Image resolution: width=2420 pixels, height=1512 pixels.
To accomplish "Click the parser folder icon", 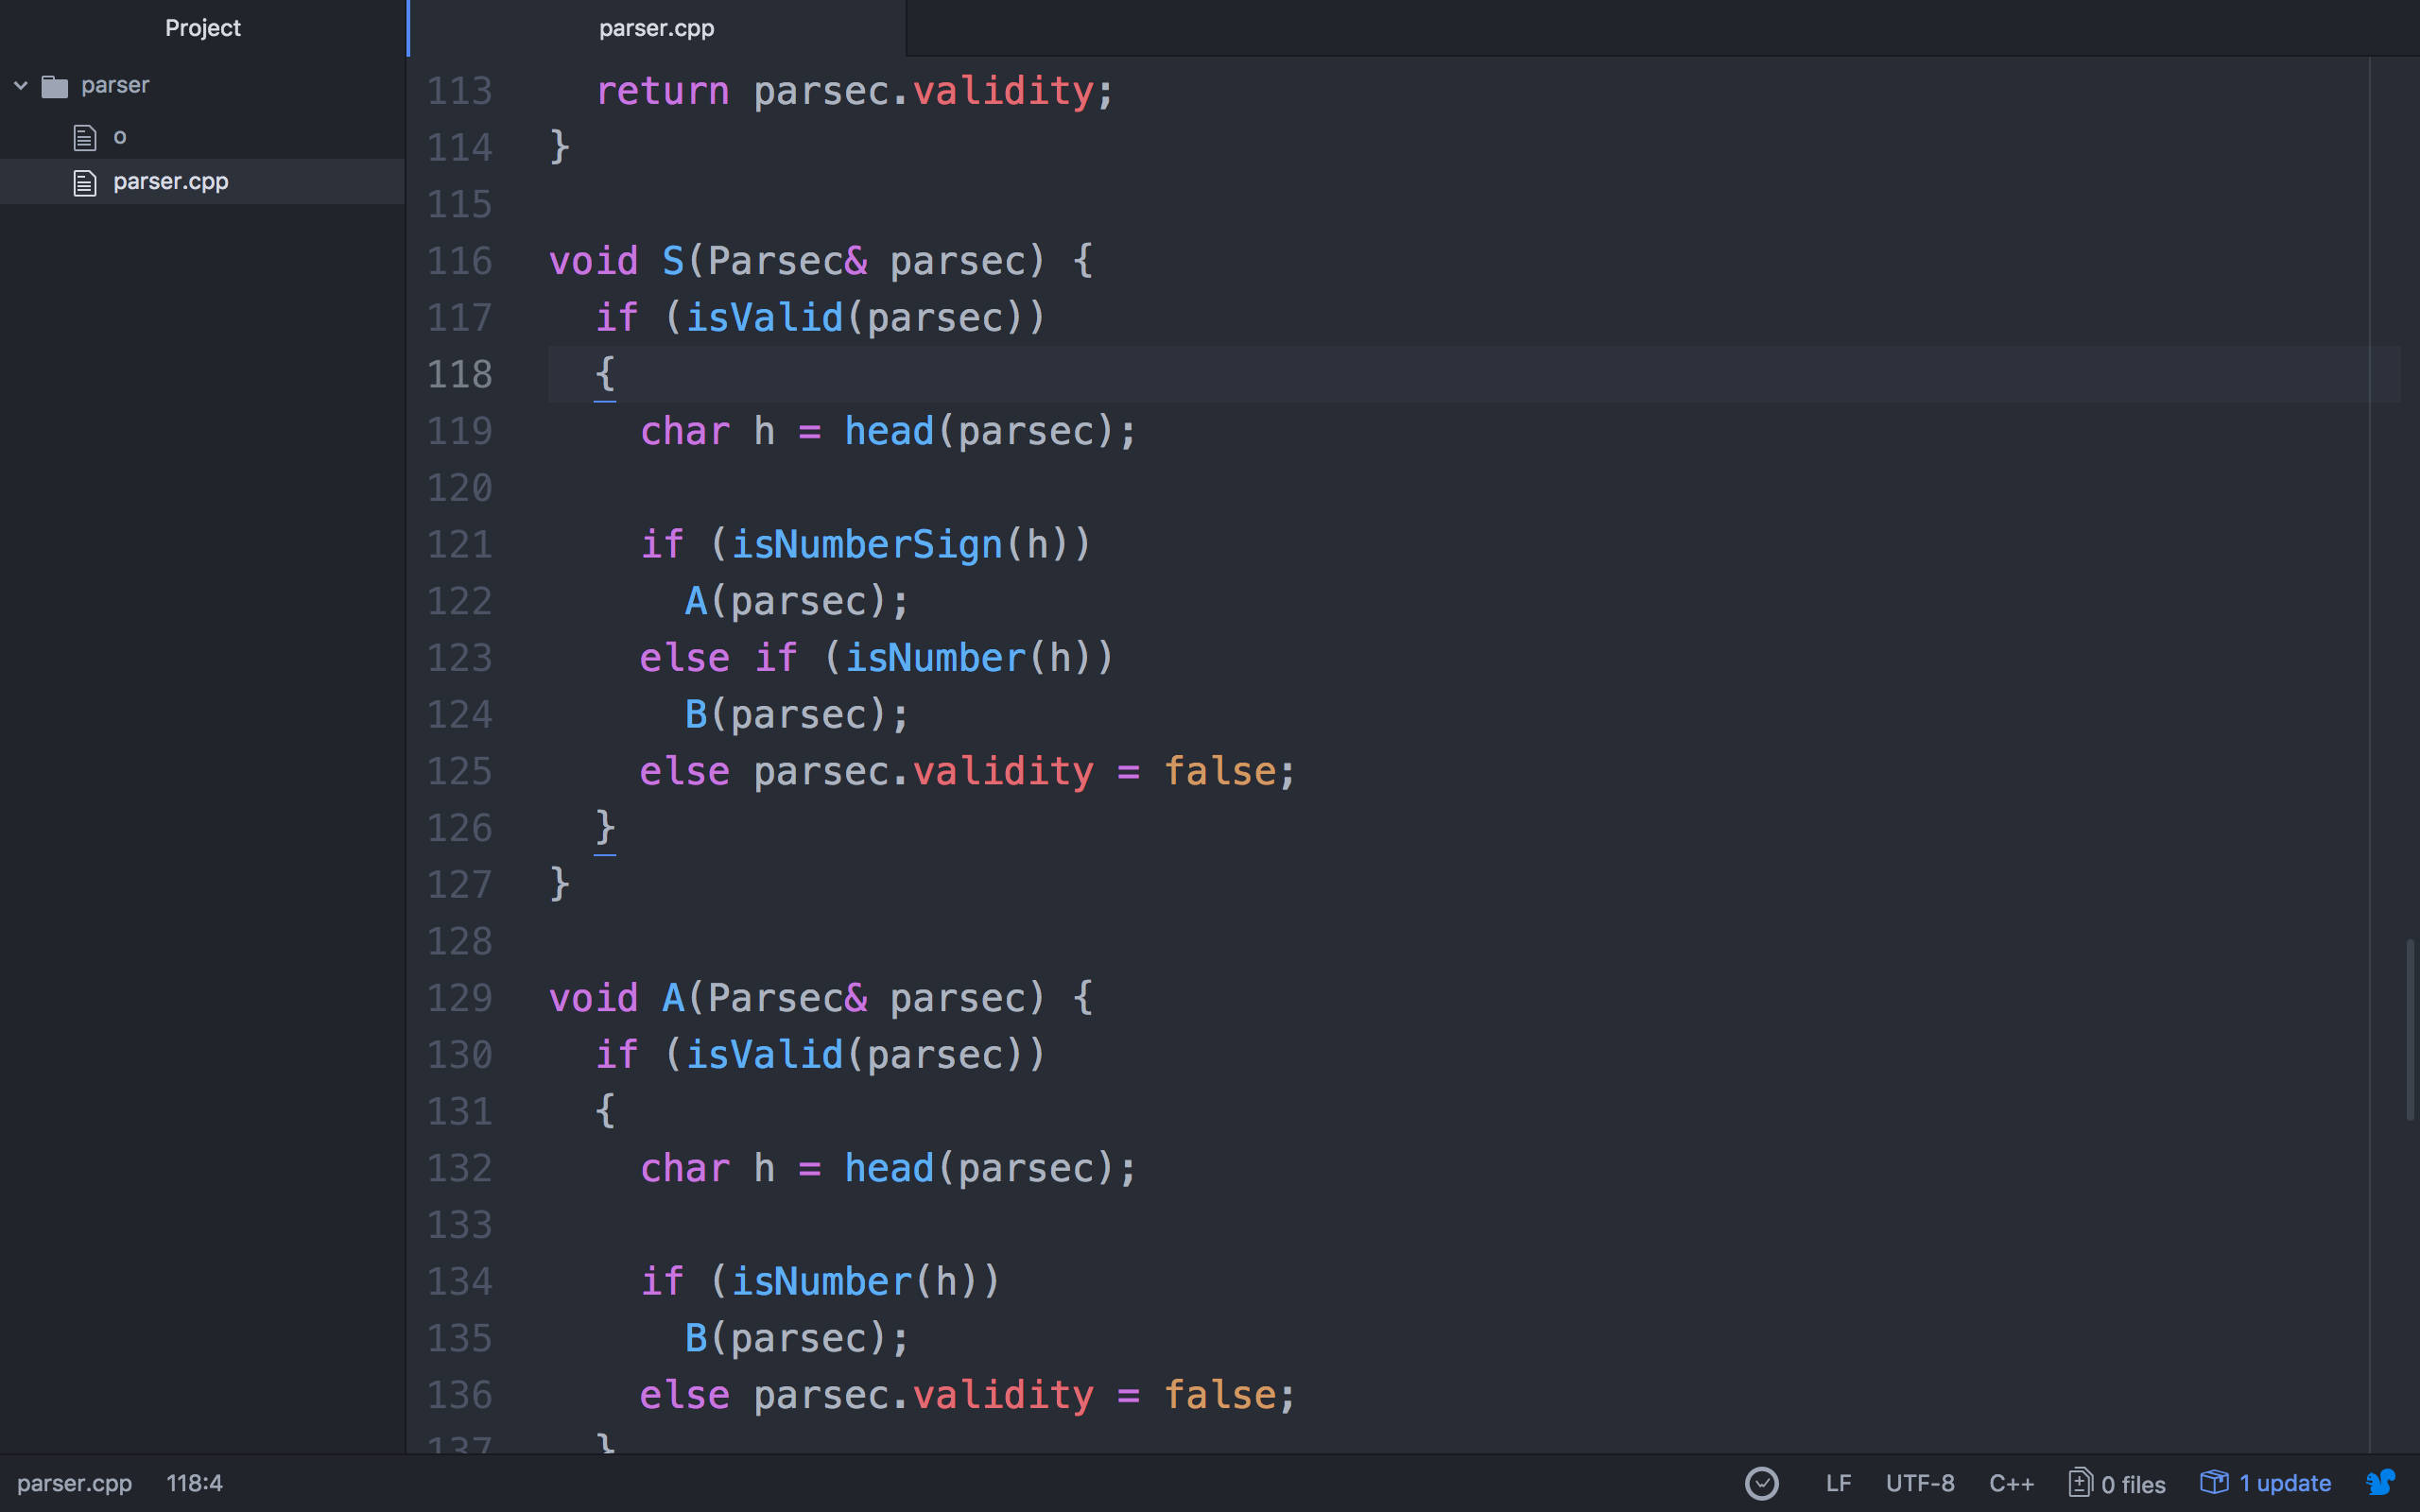I will click(x=55, y=87).
